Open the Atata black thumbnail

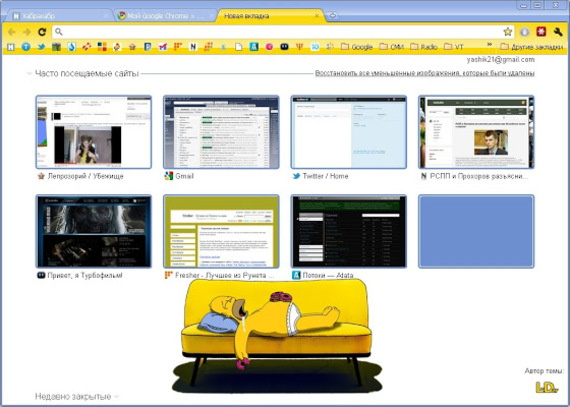click(349, 231)
